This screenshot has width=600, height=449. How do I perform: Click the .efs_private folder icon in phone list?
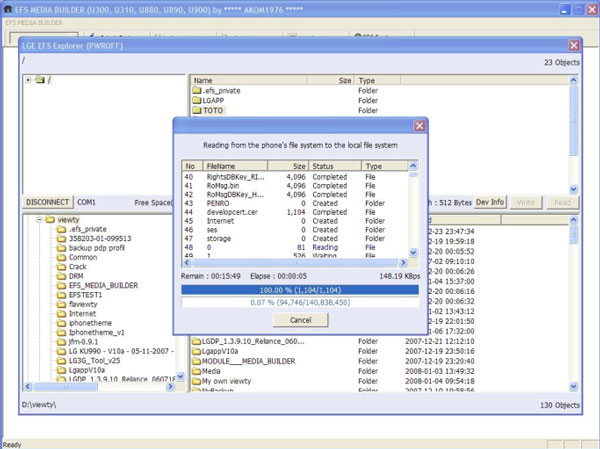click(x=197, y=90)
